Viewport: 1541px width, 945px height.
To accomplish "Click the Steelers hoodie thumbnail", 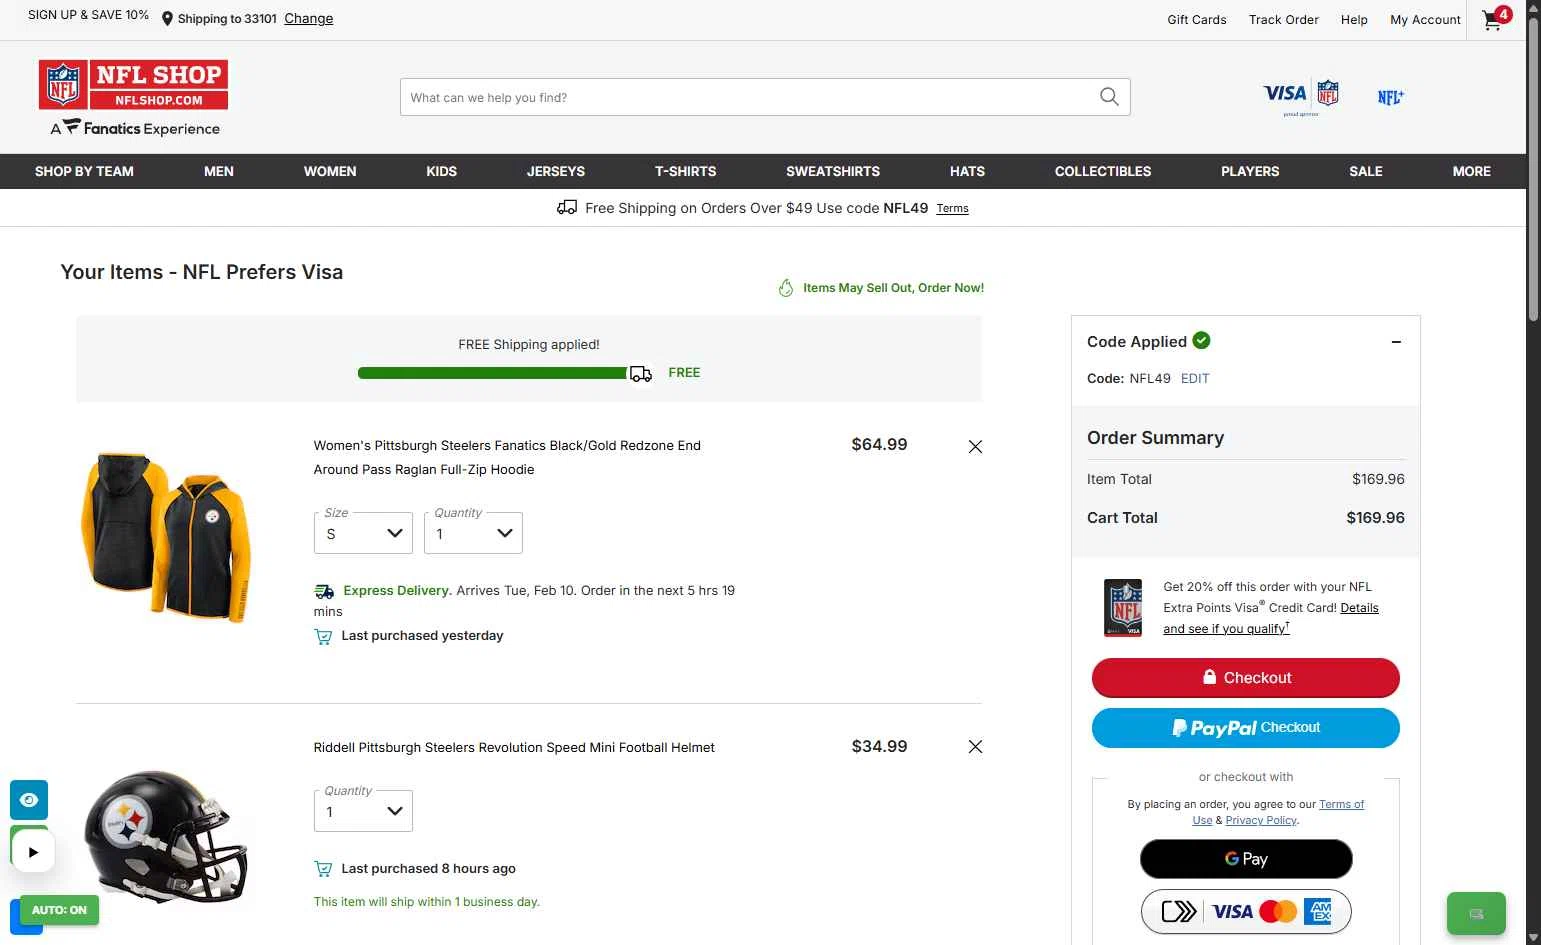I will pyautogui.click(x=165, y=537).
